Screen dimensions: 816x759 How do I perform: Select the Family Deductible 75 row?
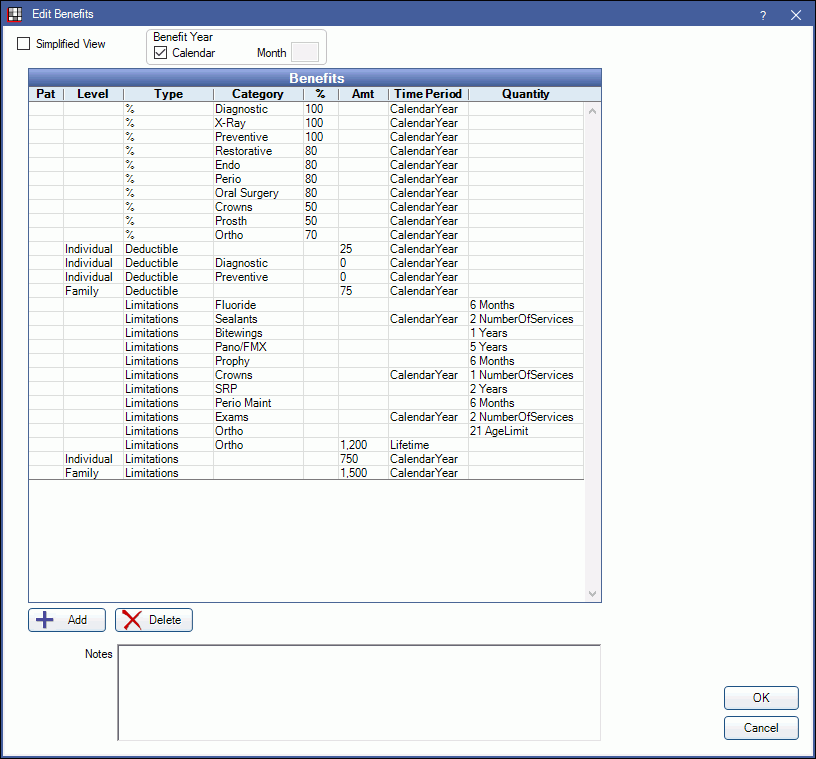click(x=306, y=292)
